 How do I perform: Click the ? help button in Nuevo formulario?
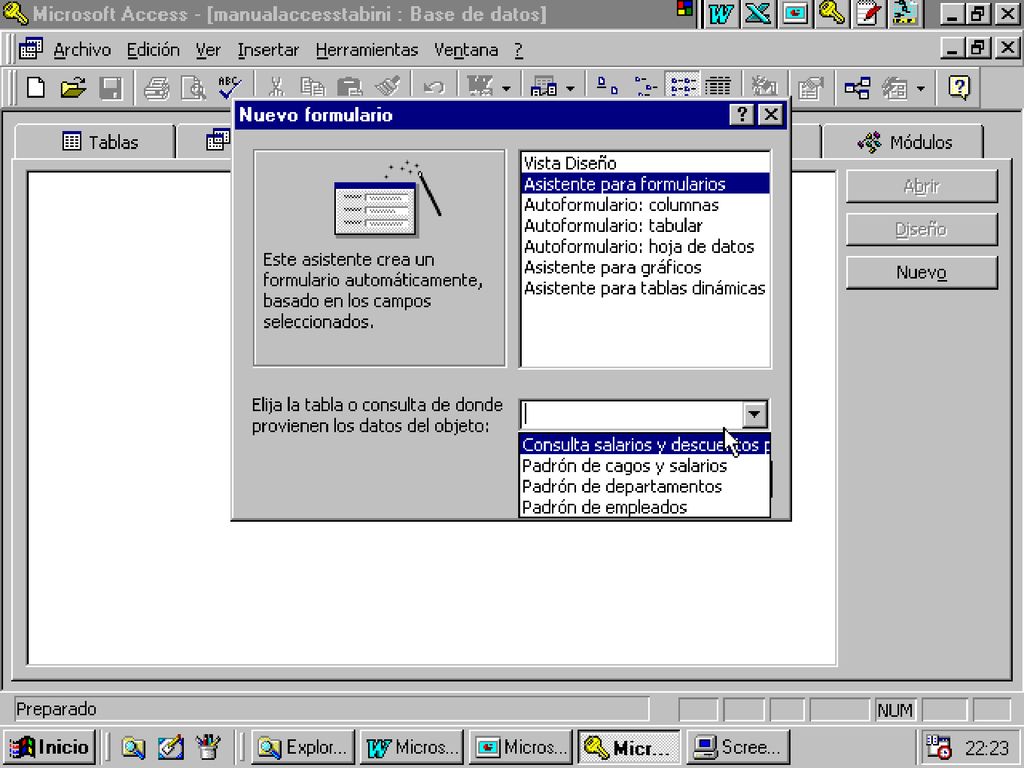[x=741, y=115]
